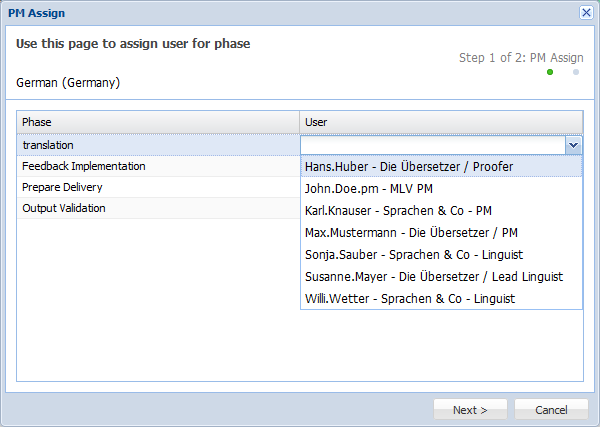Select the Output Validation phase row
The height and width of the screenshot is (427, 600).
[158, 208]
